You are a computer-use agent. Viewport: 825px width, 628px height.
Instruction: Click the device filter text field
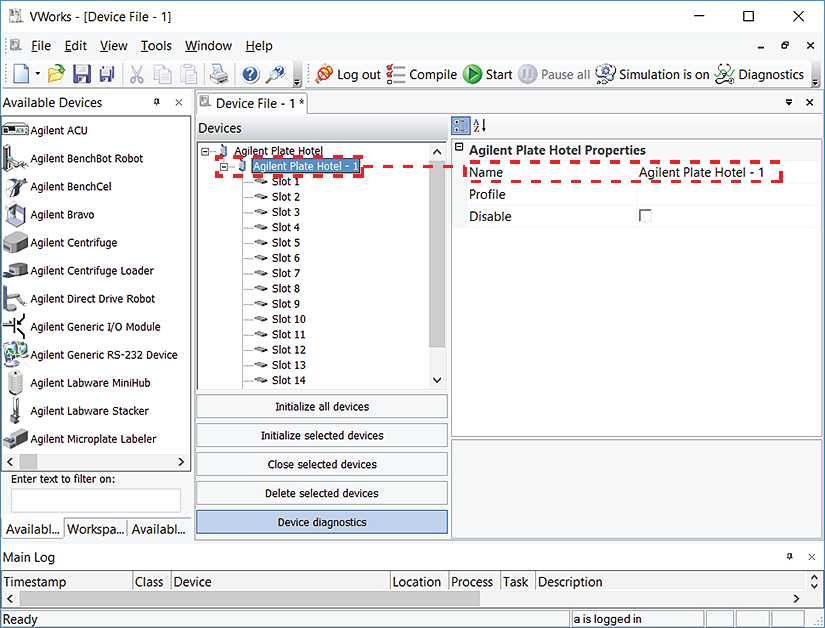(x=96, y=501)
